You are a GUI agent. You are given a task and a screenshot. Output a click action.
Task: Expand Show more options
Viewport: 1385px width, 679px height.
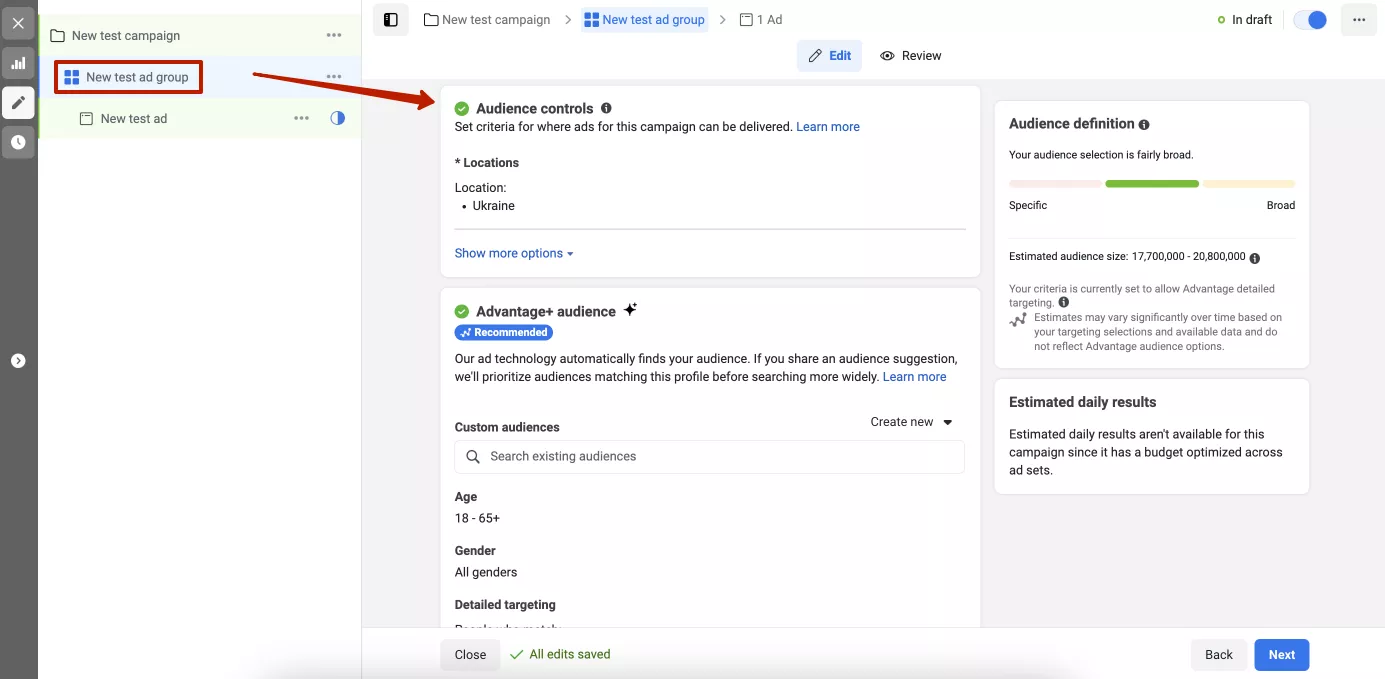514,253
